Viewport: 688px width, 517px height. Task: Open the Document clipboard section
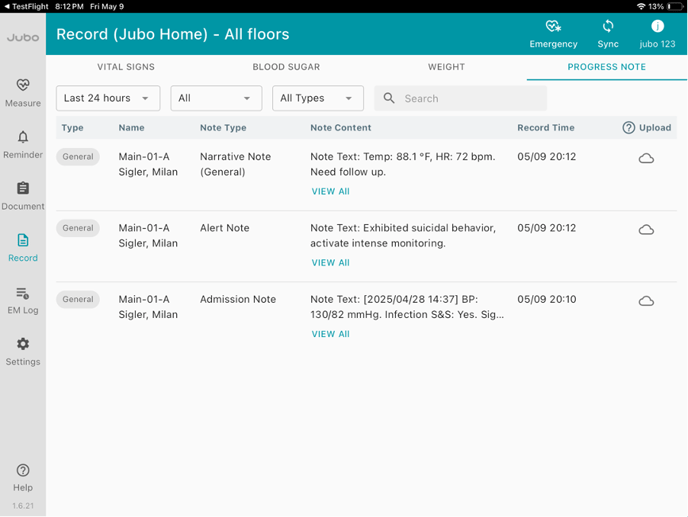coord(23,196)
